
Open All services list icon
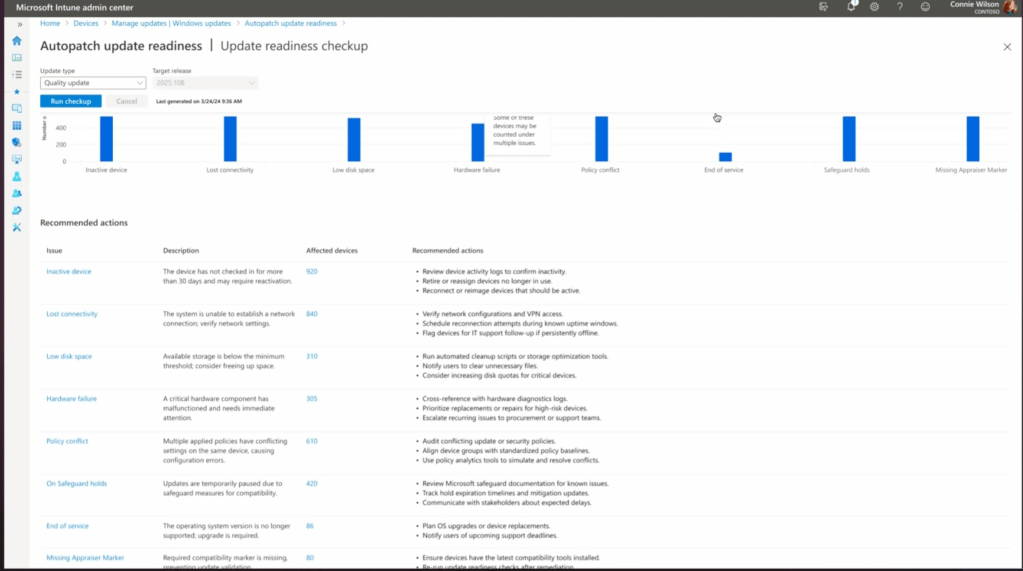[17, 75]
